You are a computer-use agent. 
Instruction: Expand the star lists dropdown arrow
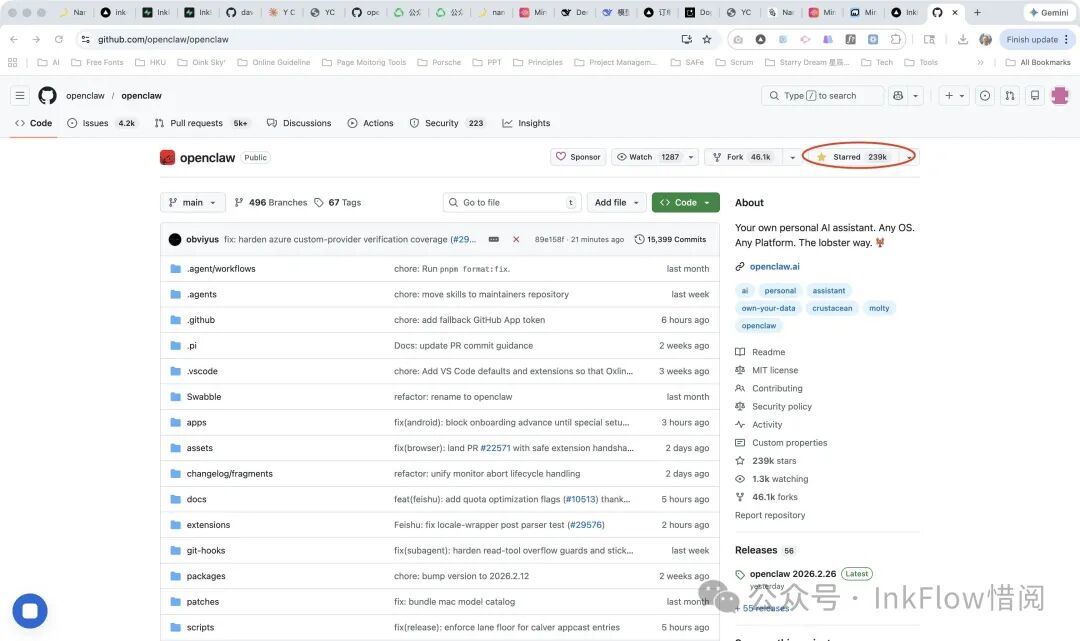[910, 157]
